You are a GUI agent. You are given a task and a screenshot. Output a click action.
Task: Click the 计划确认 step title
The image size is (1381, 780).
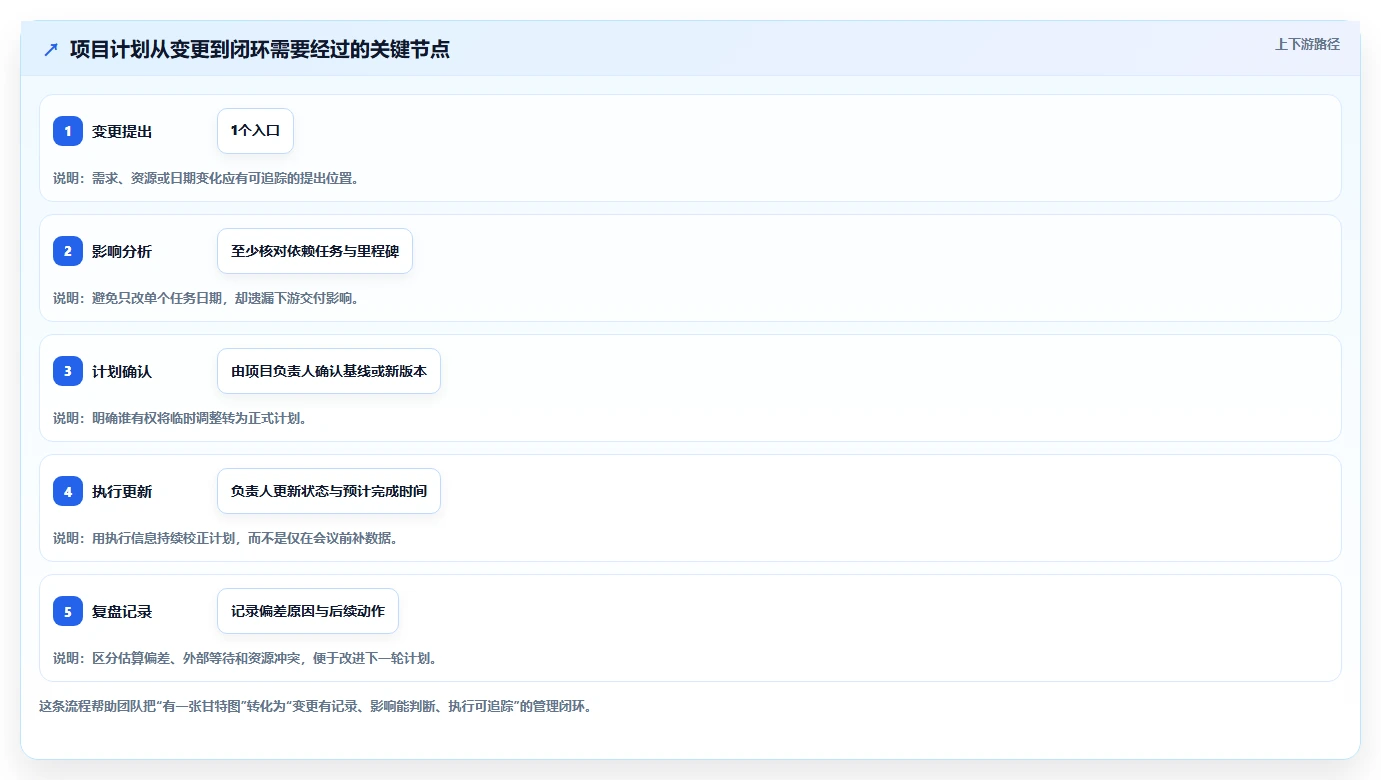click(x=122, y=371)
